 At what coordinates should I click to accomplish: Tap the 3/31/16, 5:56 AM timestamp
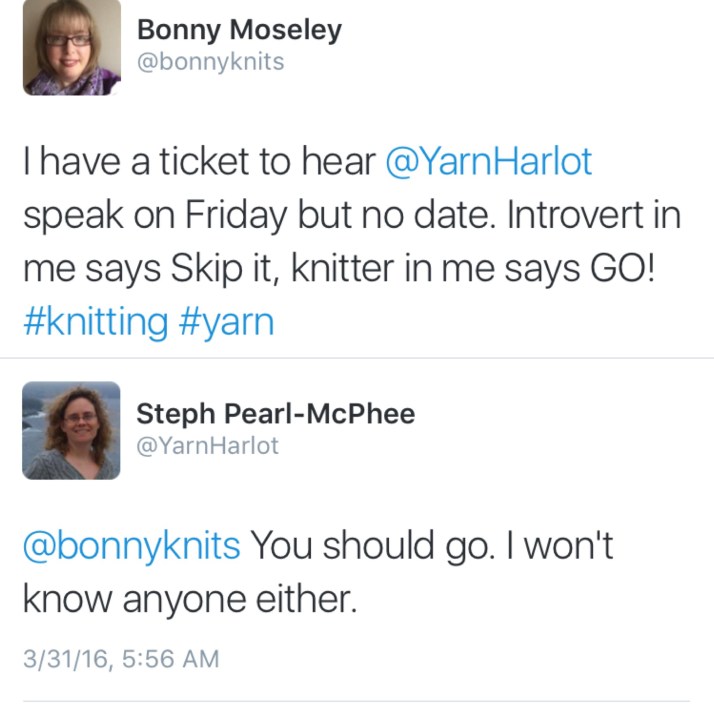pos(120,659)
